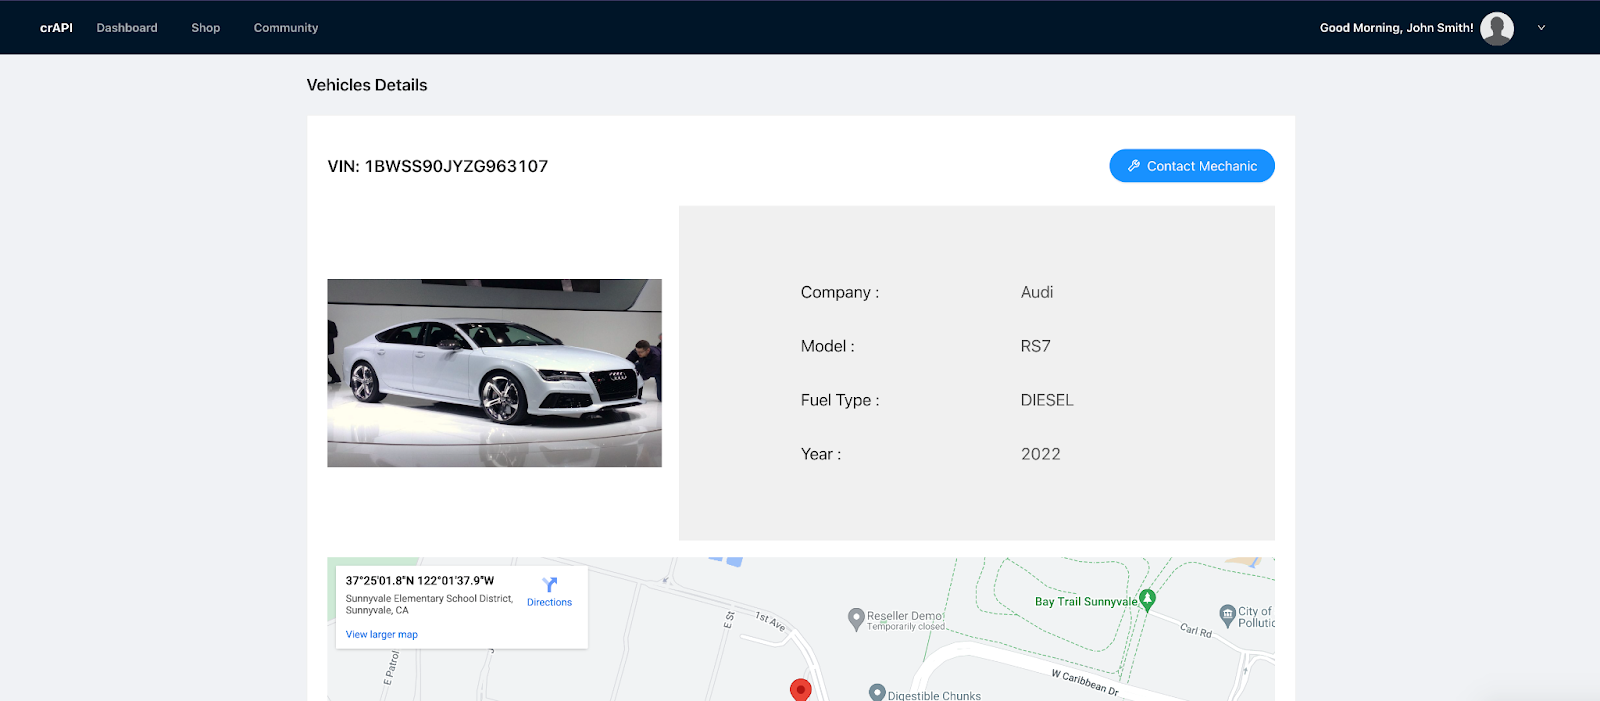Image resolution: width=1600 pixels, height=701 pixels.
Task: Go to the Shop page
Action: [x=206, y=28]
